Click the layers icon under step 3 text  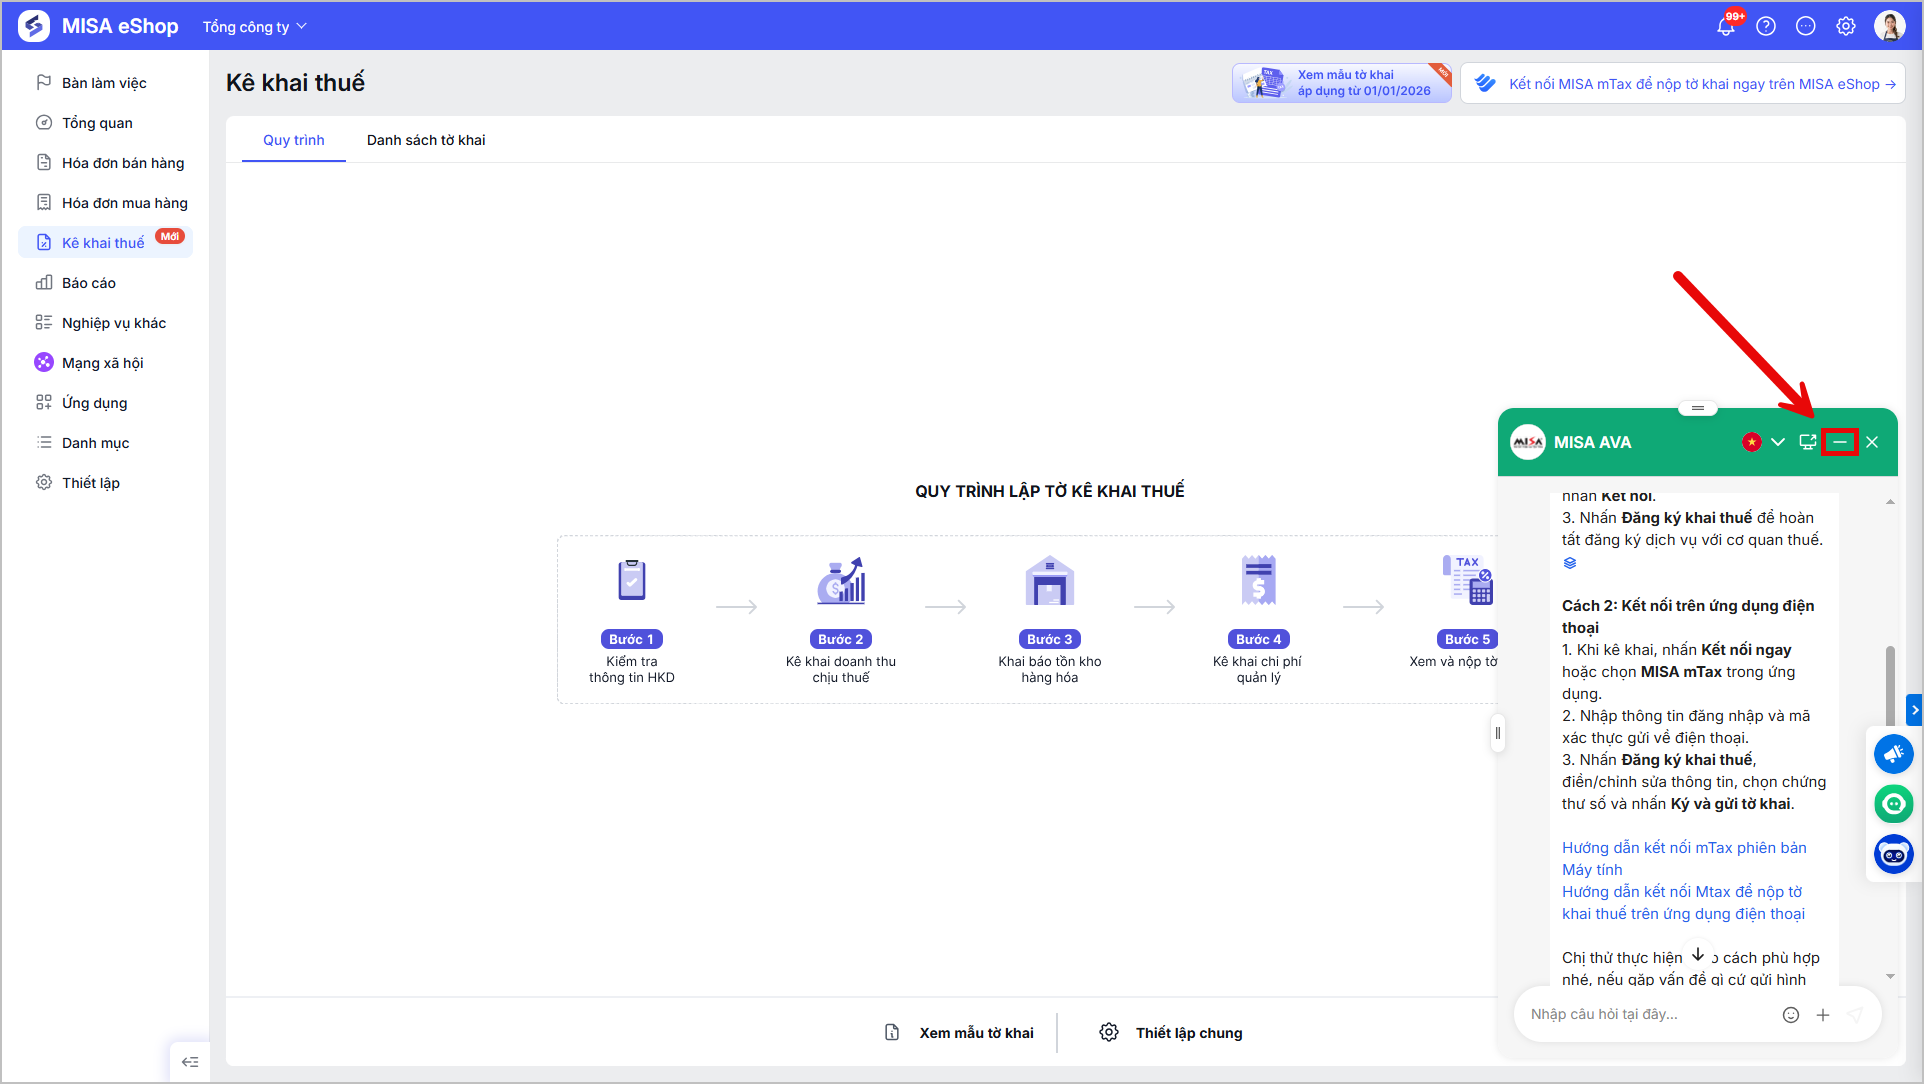click(1570, 563)
